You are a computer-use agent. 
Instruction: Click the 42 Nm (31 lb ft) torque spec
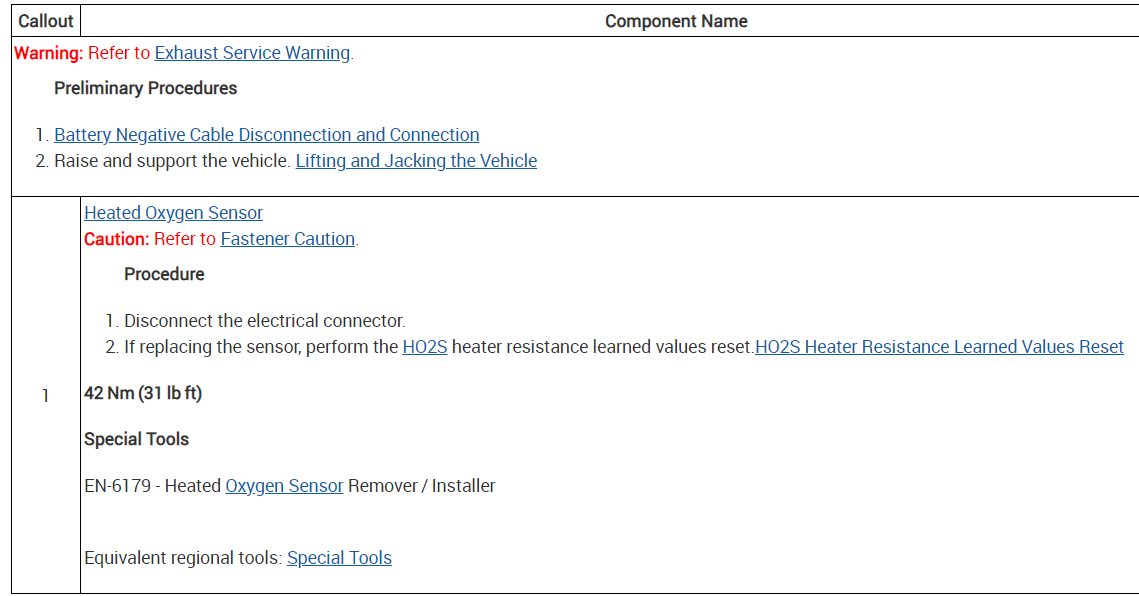143,393
